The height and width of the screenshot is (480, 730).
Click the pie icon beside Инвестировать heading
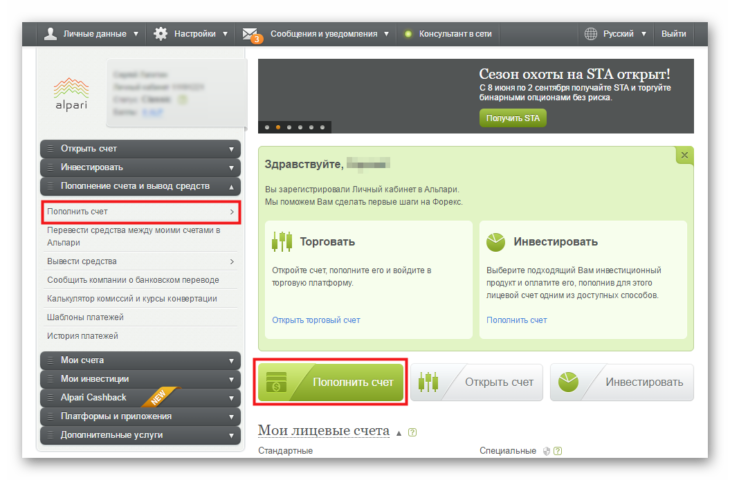(495, 242)
